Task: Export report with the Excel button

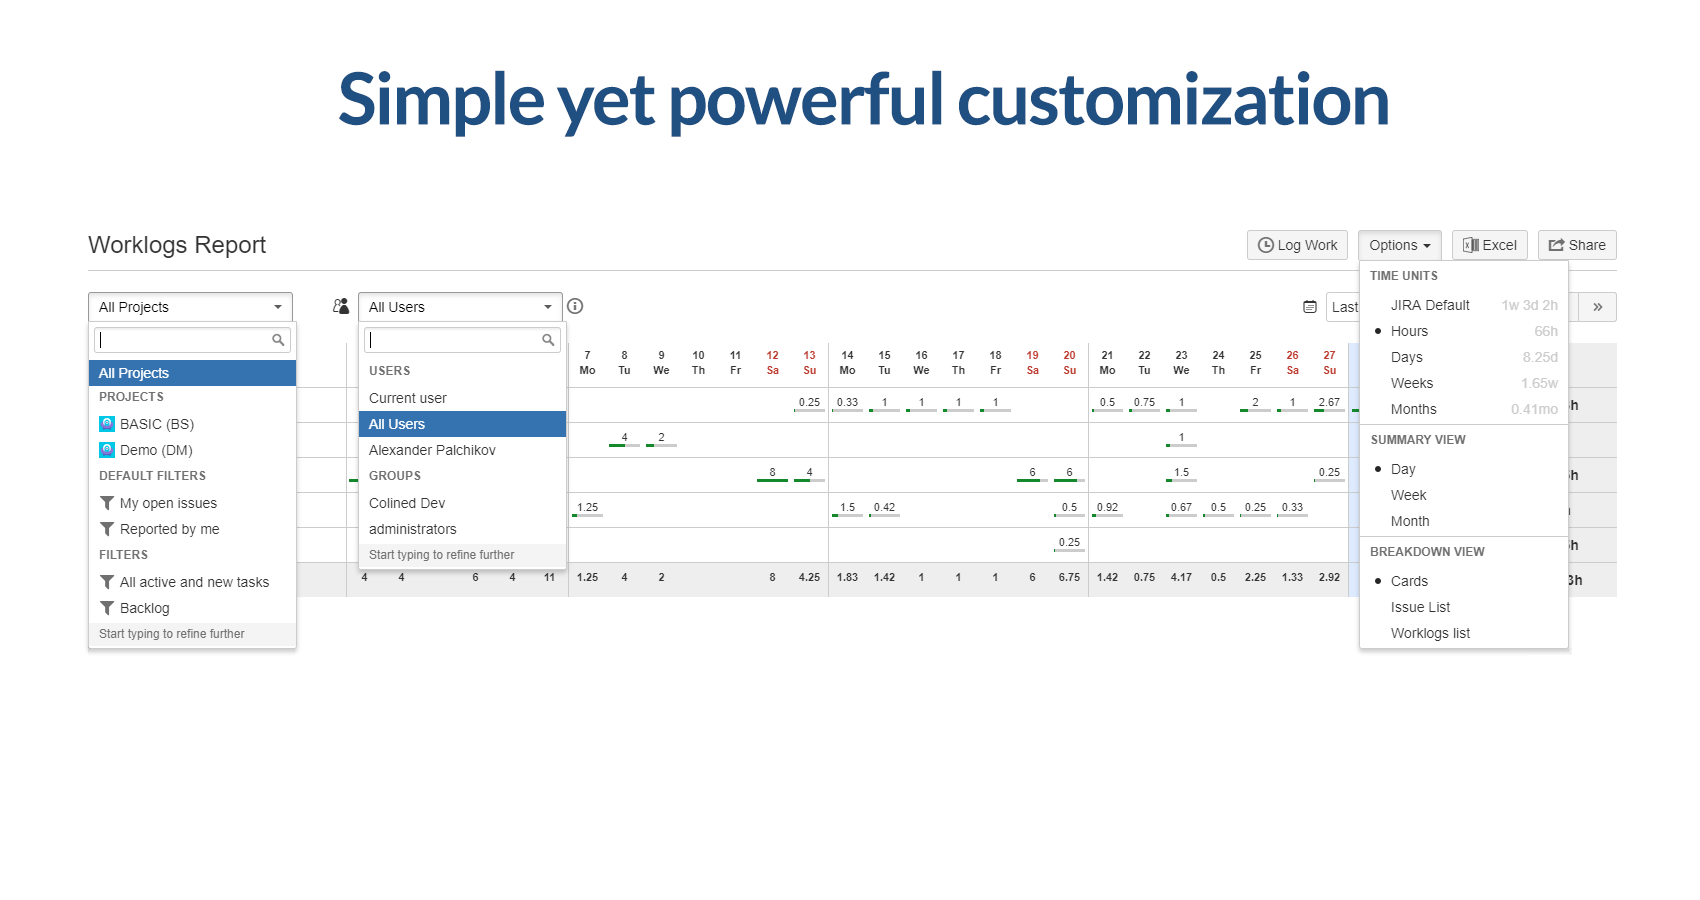Action: [x=1489, y=245]
